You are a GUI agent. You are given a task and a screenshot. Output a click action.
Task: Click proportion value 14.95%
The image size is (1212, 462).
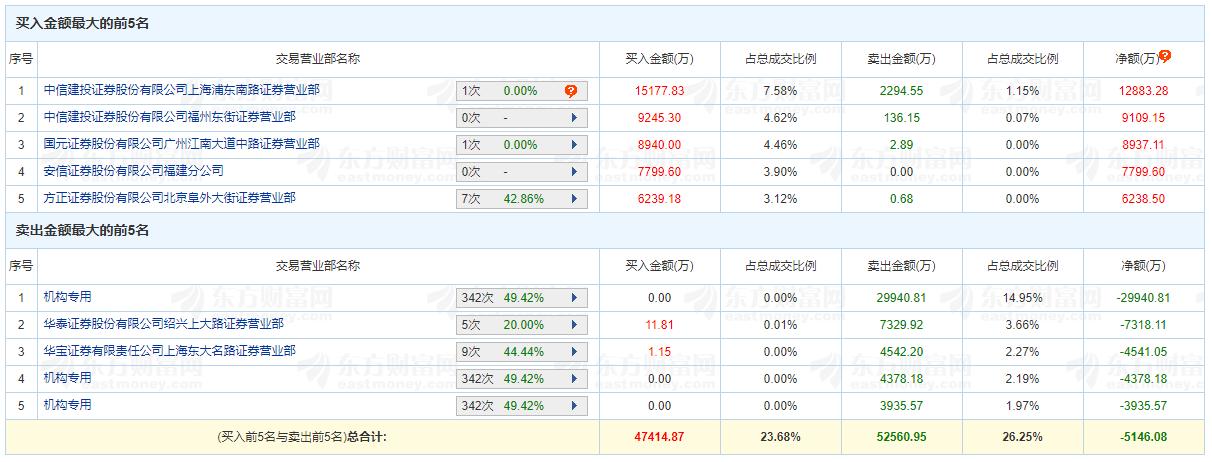click(1022, 298)
